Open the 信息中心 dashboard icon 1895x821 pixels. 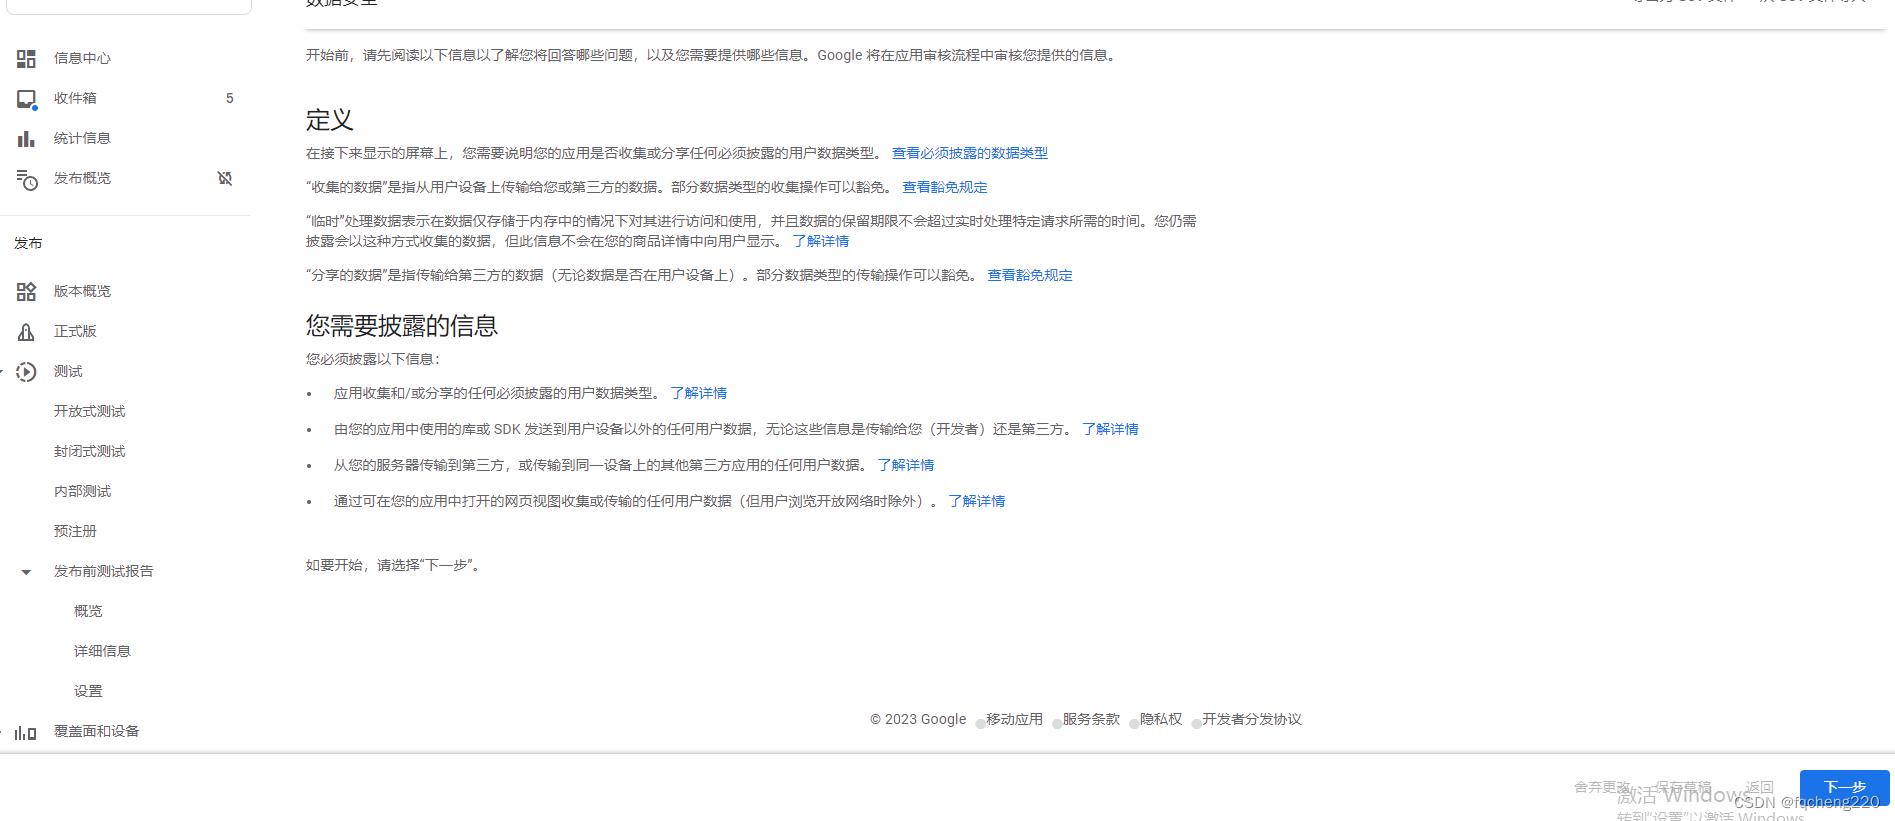tap(26, 58)
